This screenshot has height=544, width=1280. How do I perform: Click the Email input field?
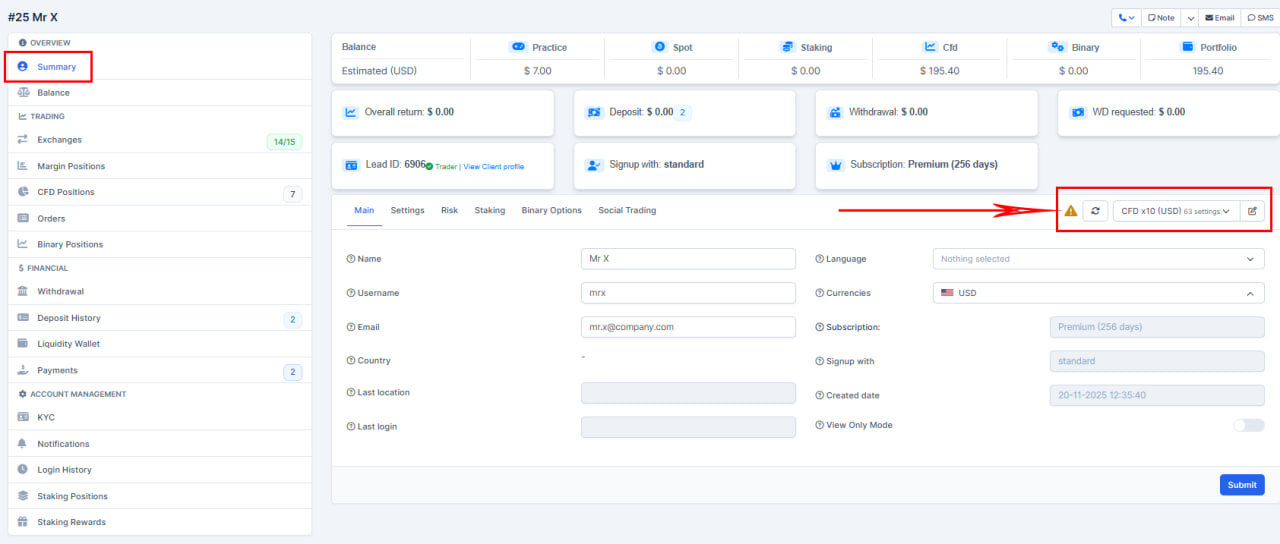687,327
